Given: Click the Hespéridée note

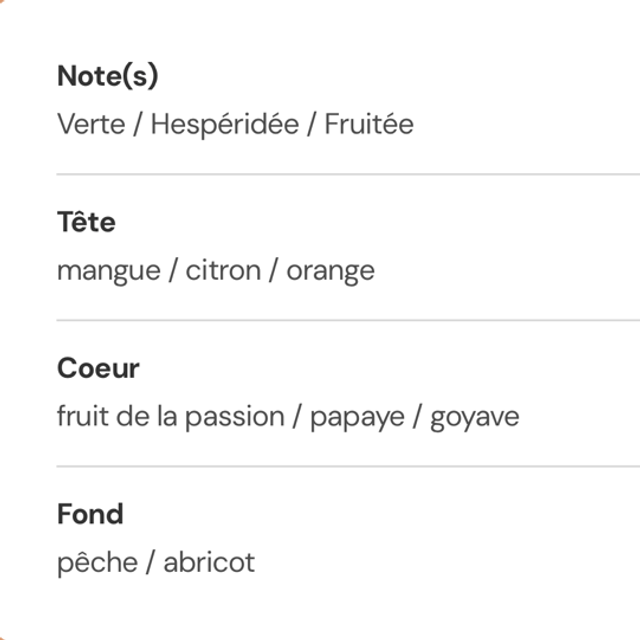Looking at the screenshot, I should coord(225,124).
